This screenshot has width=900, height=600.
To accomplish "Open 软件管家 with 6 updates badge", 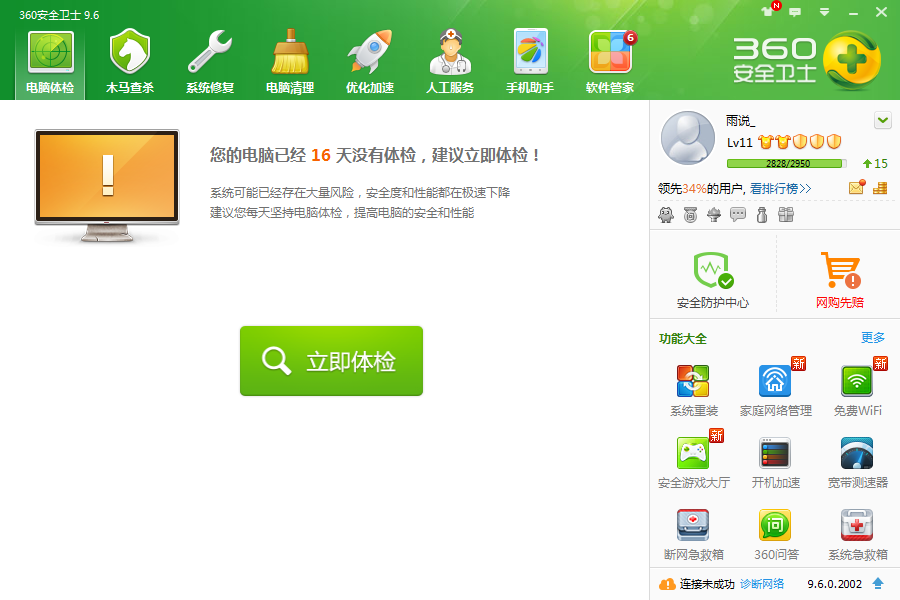I will pos(610,63).
